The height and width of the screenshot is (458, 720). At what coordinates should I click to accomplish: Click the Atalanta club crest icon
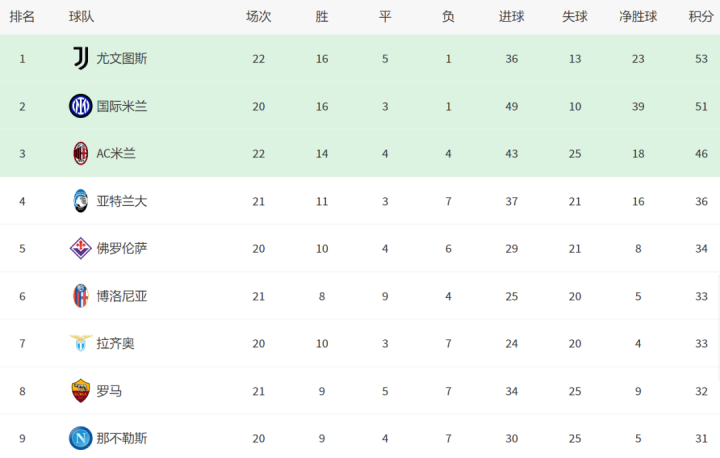click(x=81, y=201)
